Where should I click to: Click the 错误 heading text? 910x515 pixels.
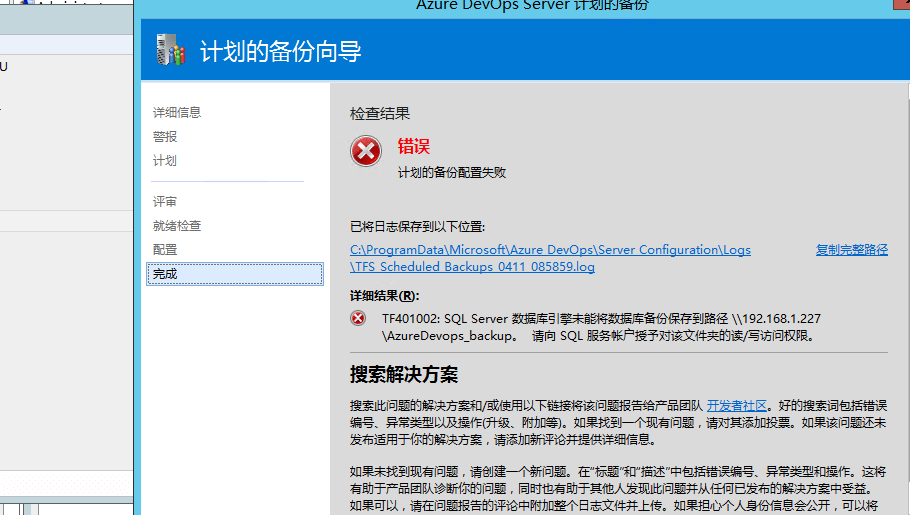point(413,147)
